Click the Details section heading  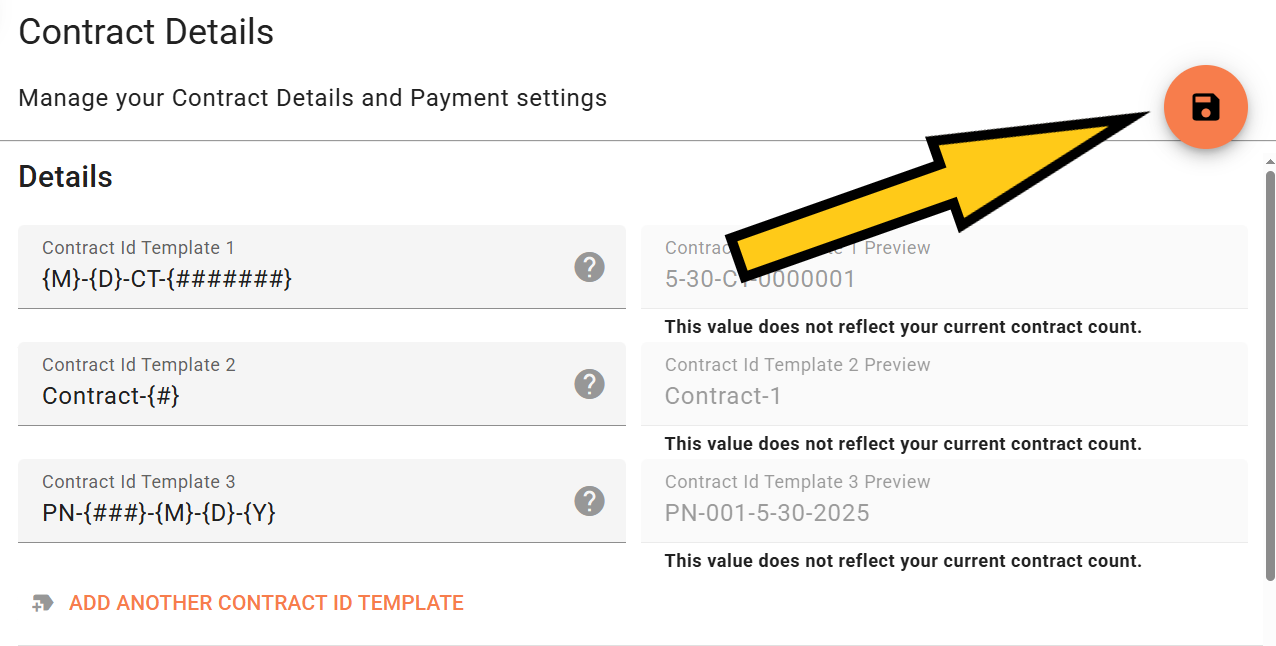pyautogui.click(x=65, y=177)
